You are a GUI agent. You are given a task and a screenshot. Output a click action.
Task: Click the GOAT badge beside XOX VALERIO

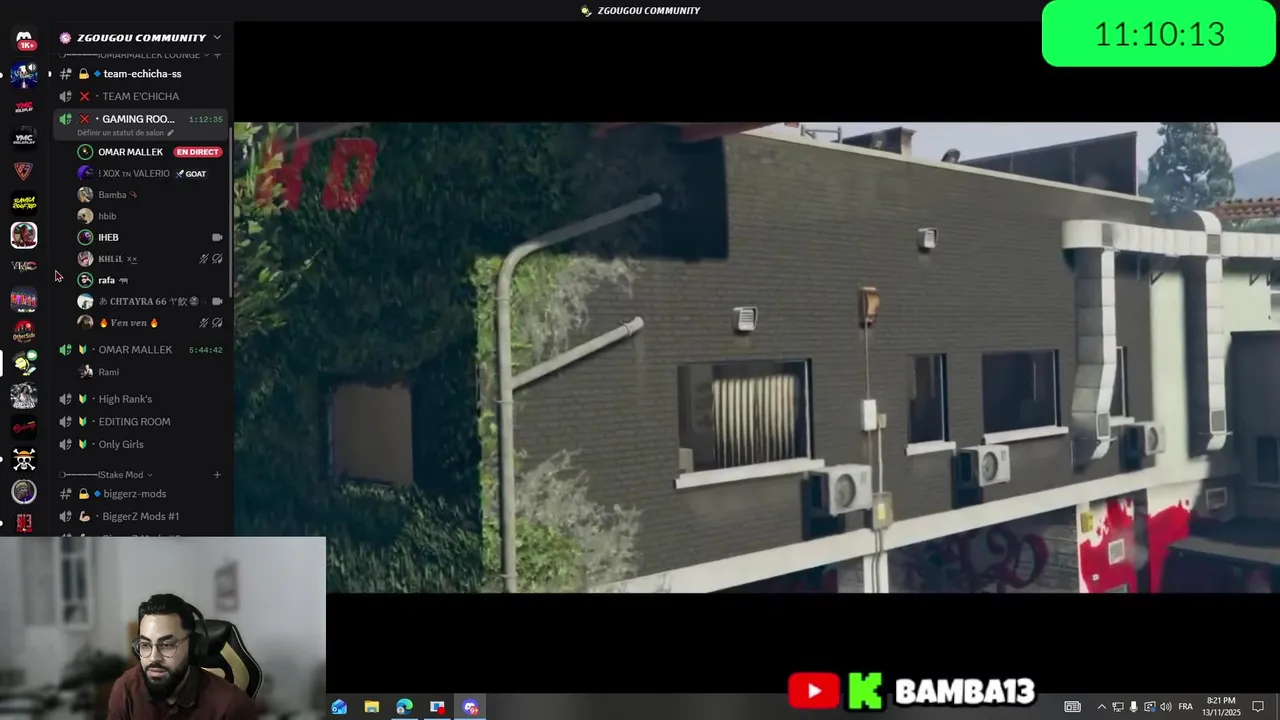(191, 174)
